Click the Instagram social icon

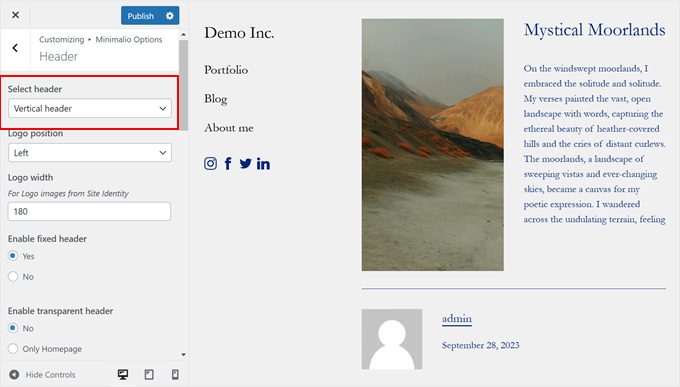(x=210, y=164)
